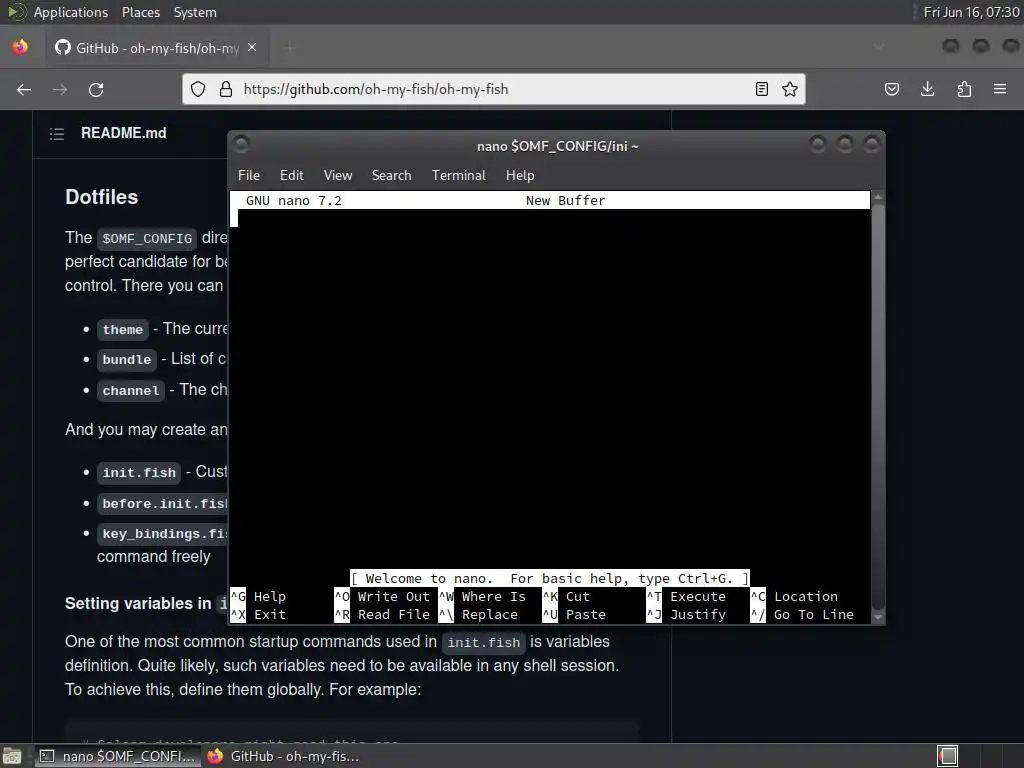List all tabs dropdown arrow
The image size is (1024, 768).
(879, 47)
